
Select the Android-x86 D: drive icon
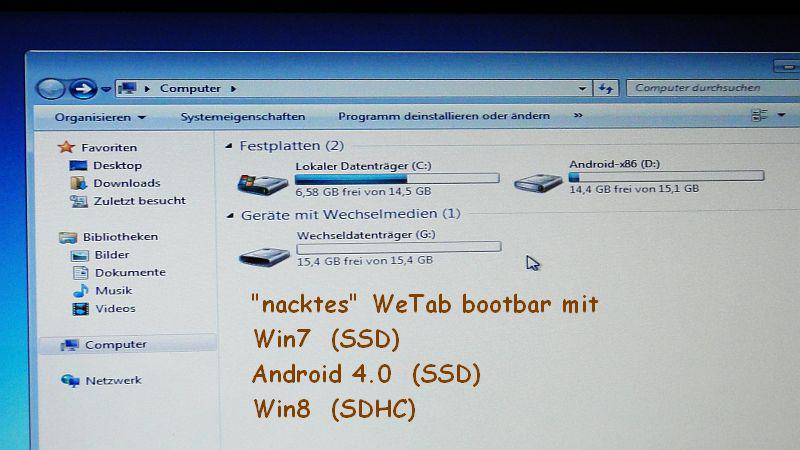[x=538, y=183]
